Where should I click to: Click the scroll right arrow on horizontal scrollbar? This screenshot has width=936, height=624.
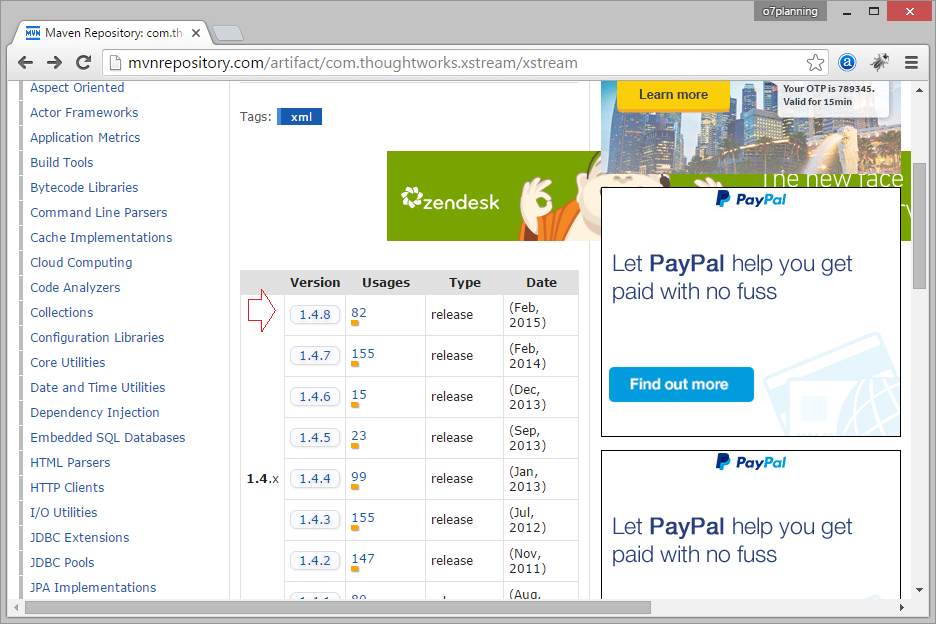click(901, 608)
